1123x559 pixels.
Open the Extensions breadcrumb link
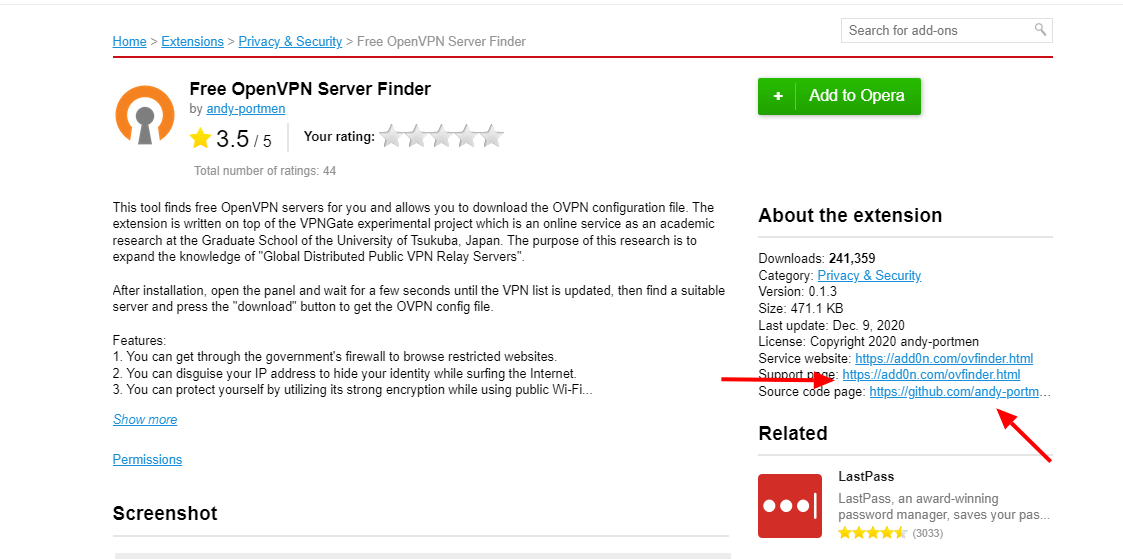point(193,42)
